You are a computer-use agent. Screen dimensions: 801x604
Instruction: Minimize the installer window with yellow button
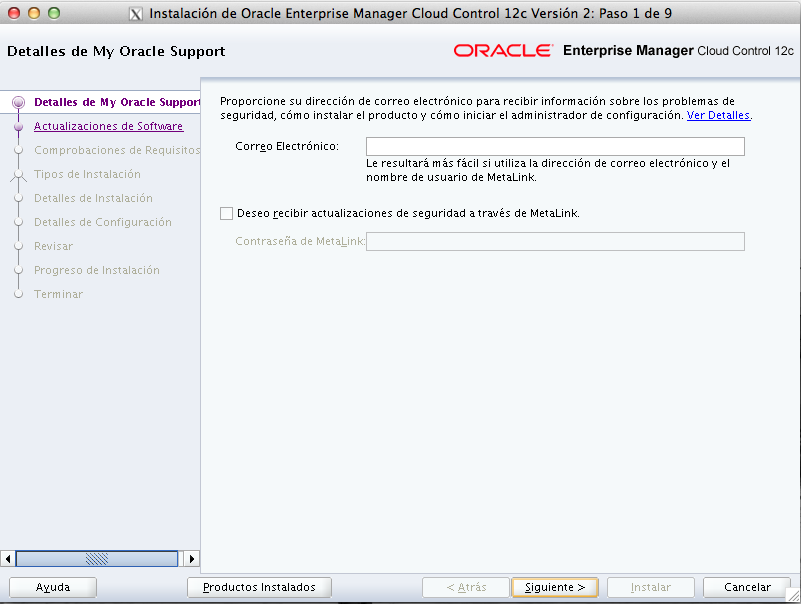point(33,14)
